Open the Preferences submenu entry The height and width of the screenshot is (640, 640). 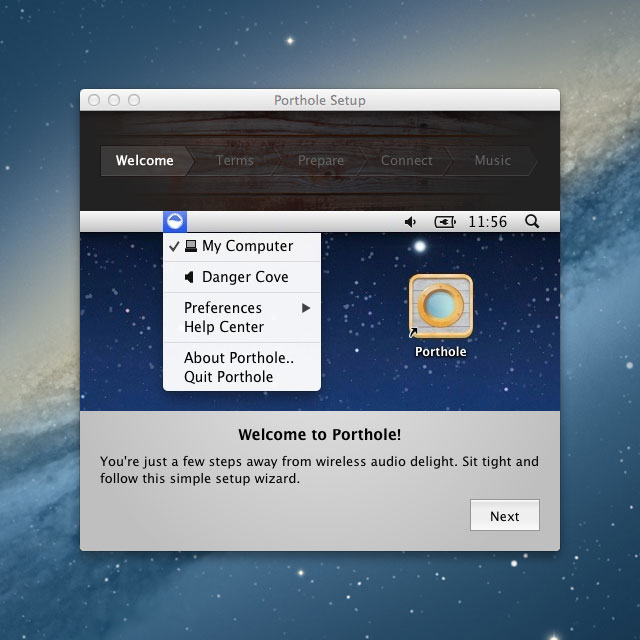point(242,308)
